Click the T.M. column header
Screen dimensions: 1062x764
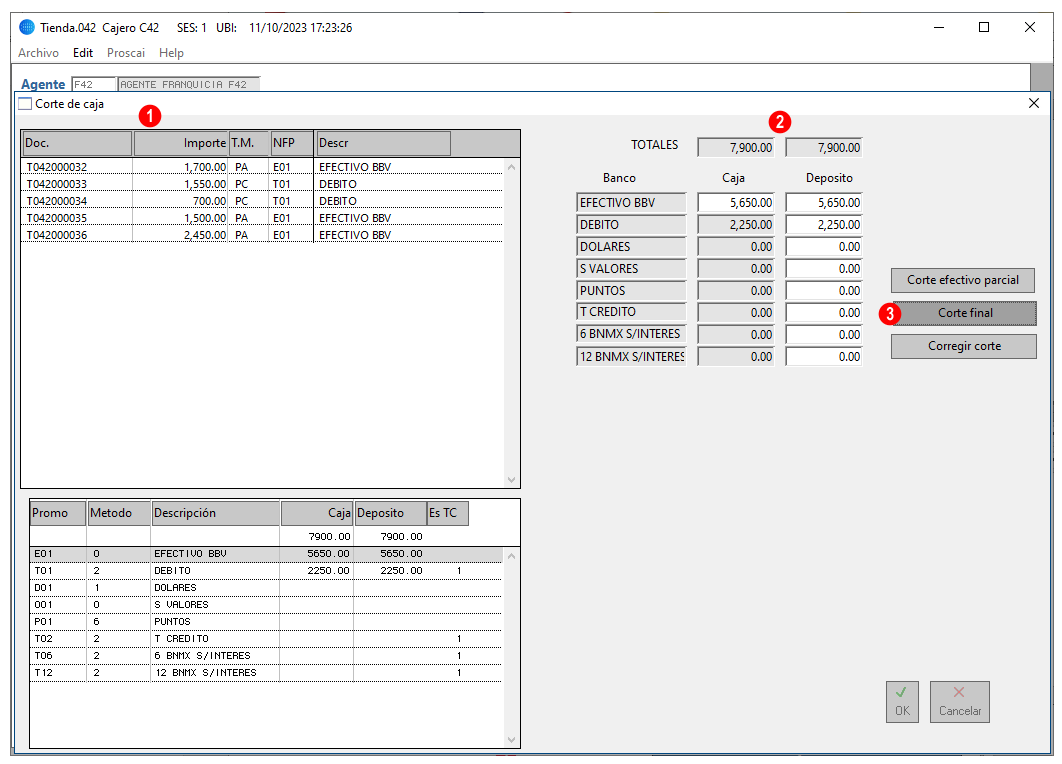[249, 143]
